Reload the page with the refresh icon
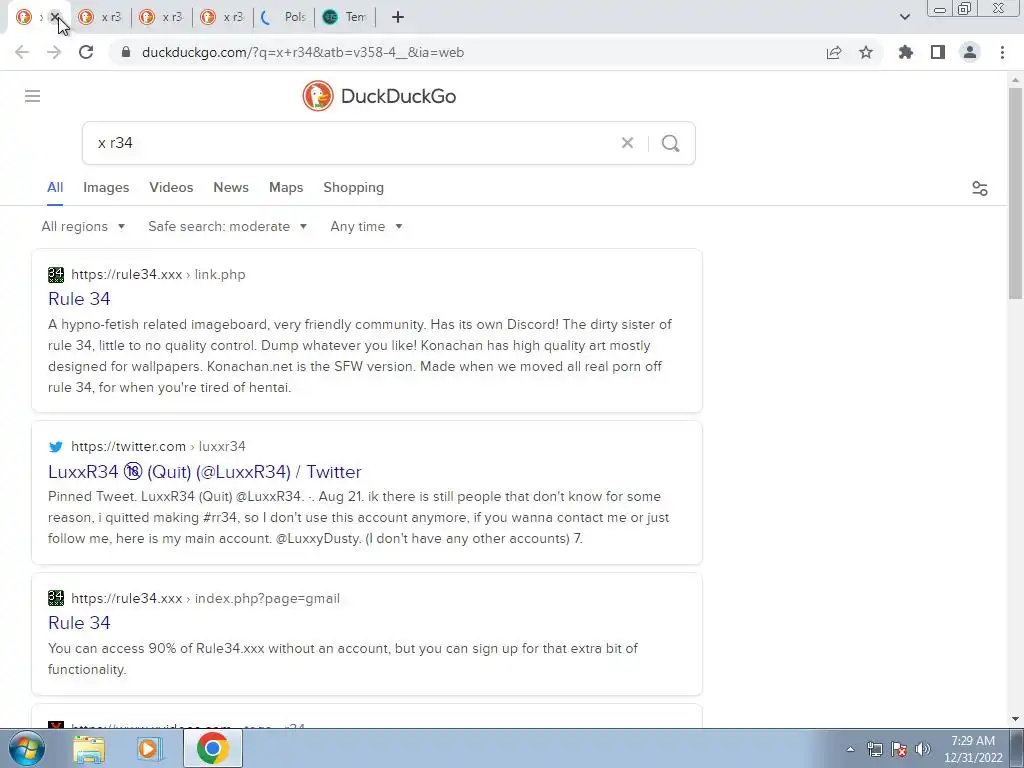The height and width of the screenshot is (768, 1024). (x=86, y=52)
